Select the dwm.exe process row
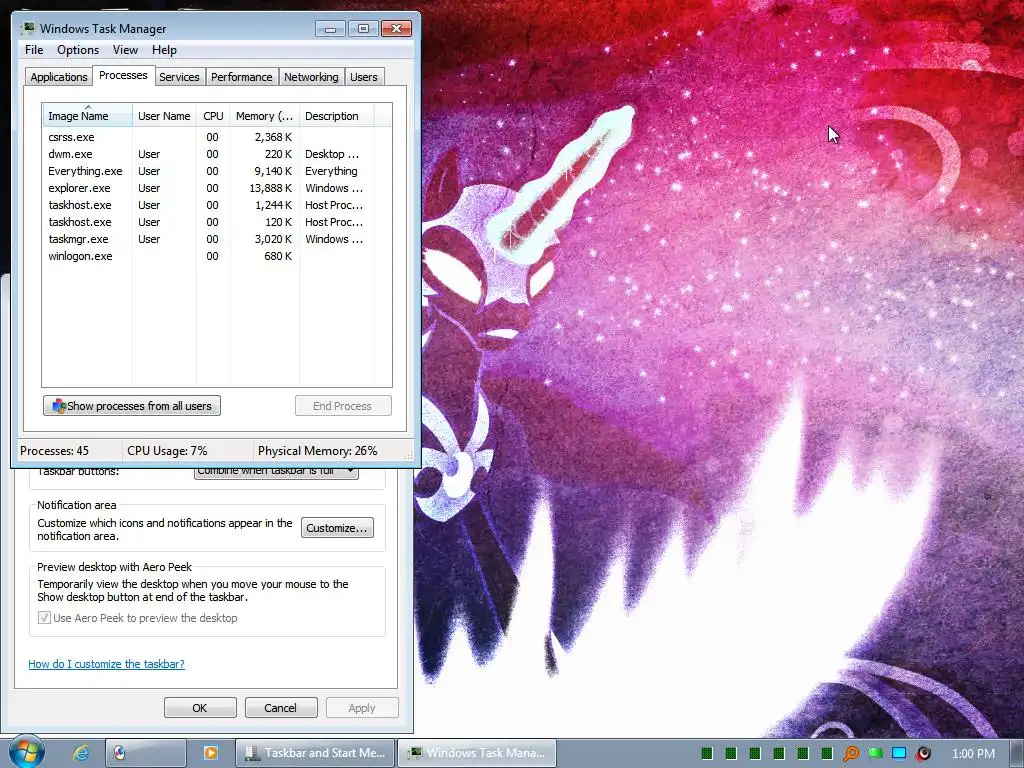The width and height of the screenshot is (1024, 768). click(217, 154)
